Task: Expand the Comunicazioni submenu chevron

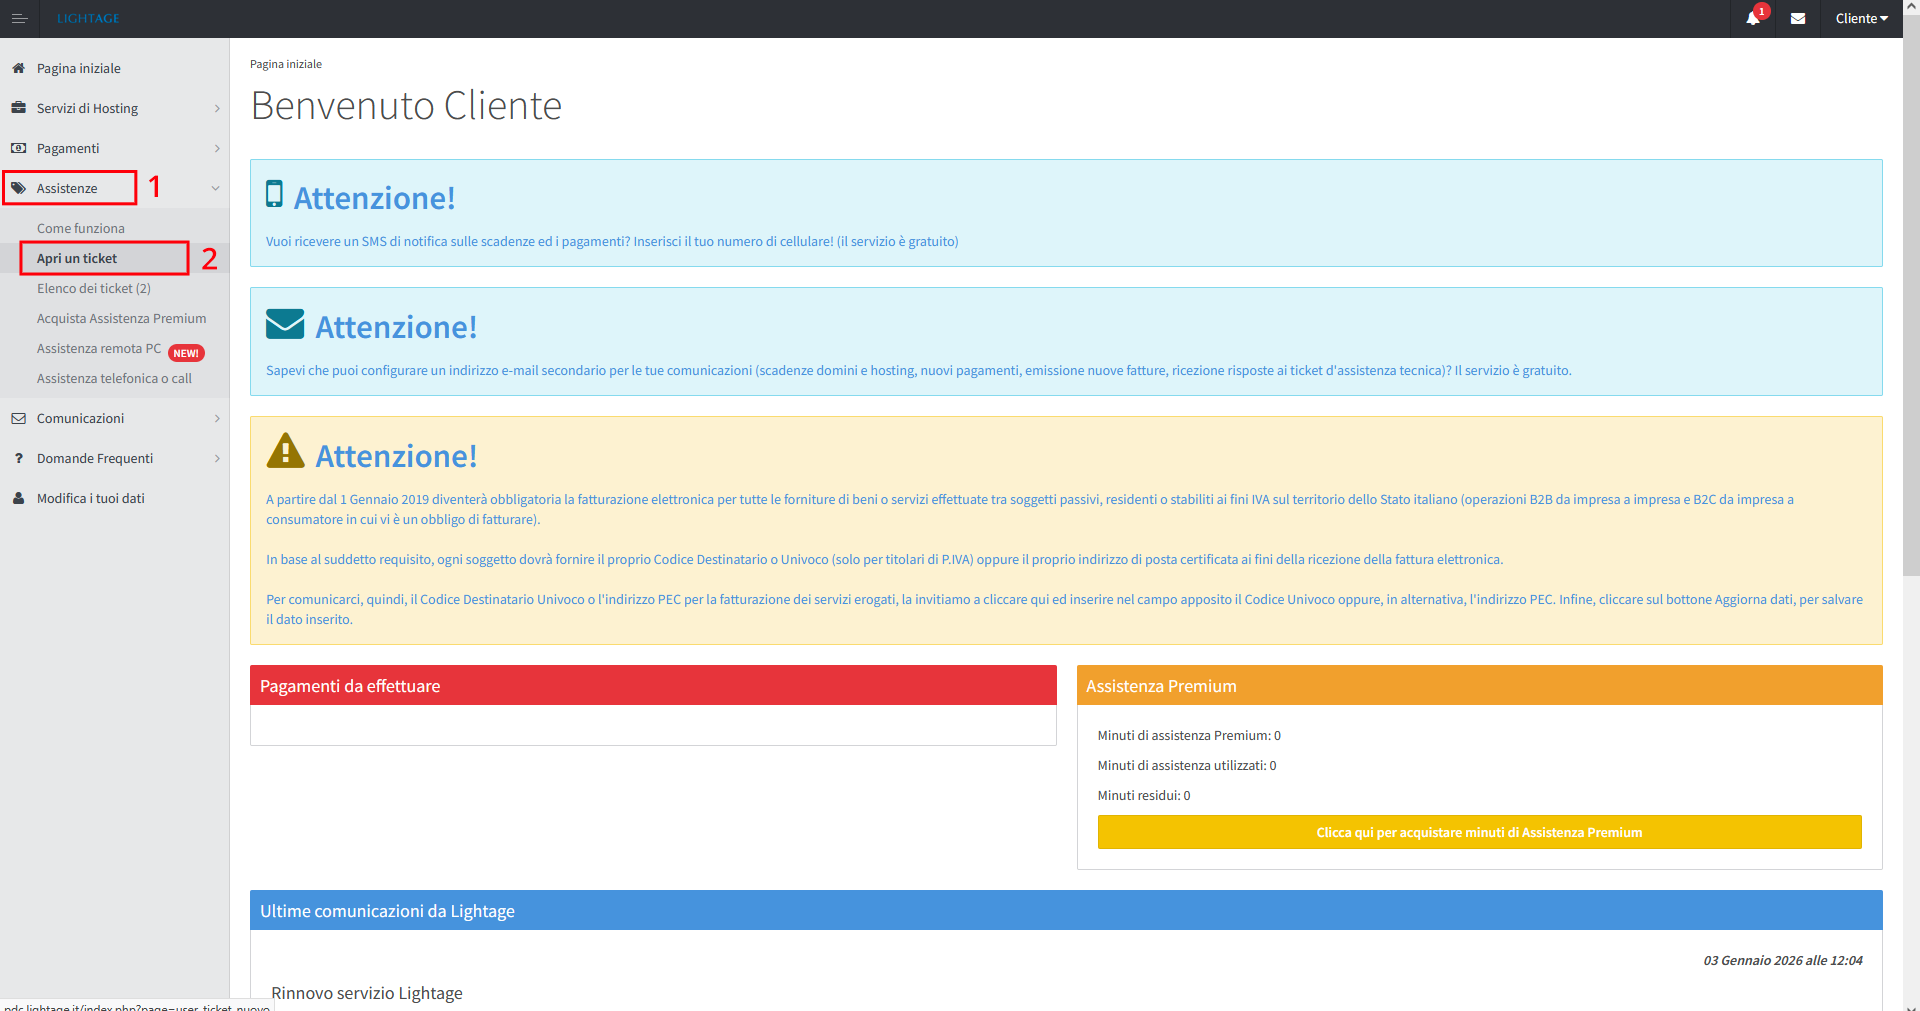Action: tap(217, 418)
